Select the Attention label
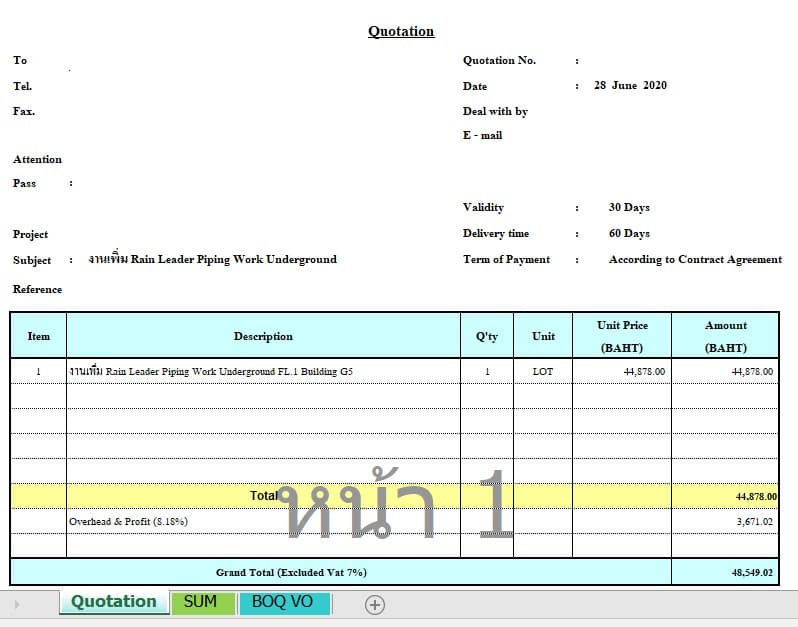 pyautogui.click(x=37, y=159)
